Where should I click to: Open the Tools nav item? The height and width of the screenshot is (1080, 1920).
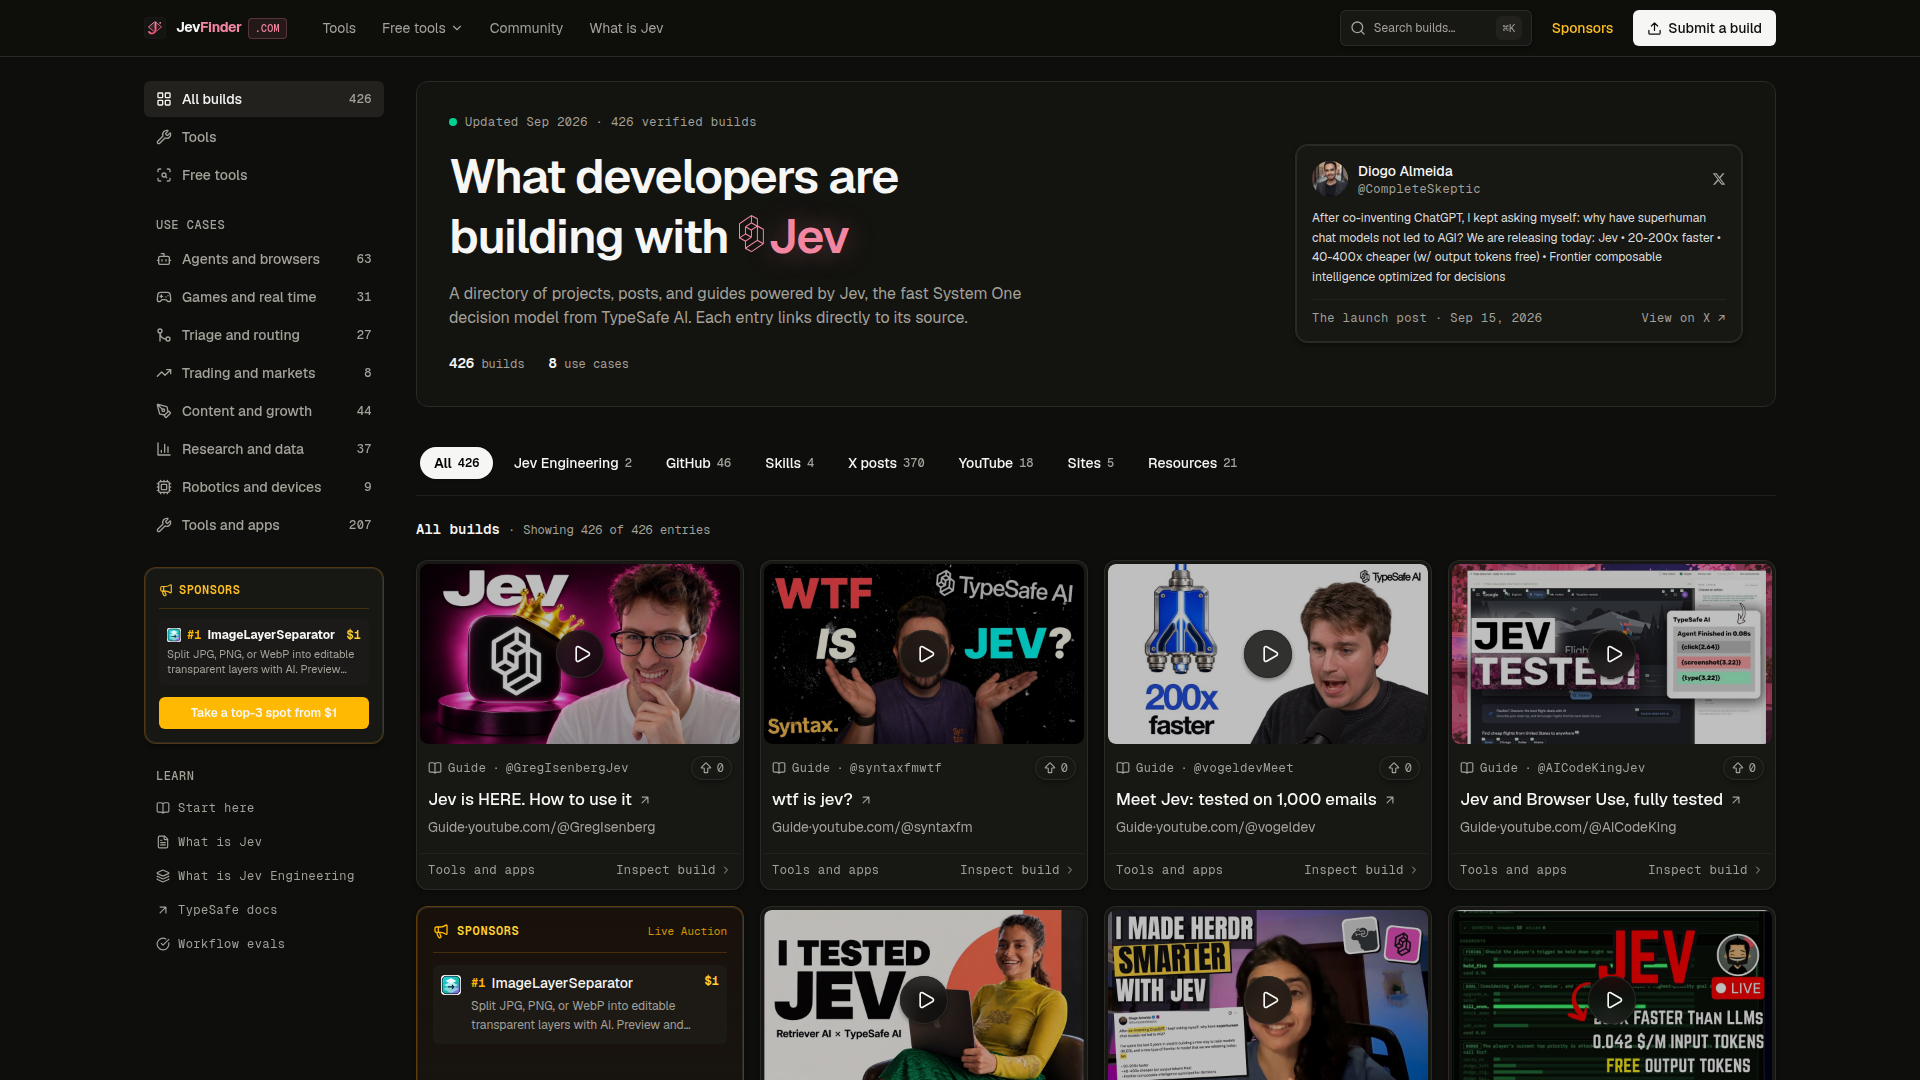[339, 28]
